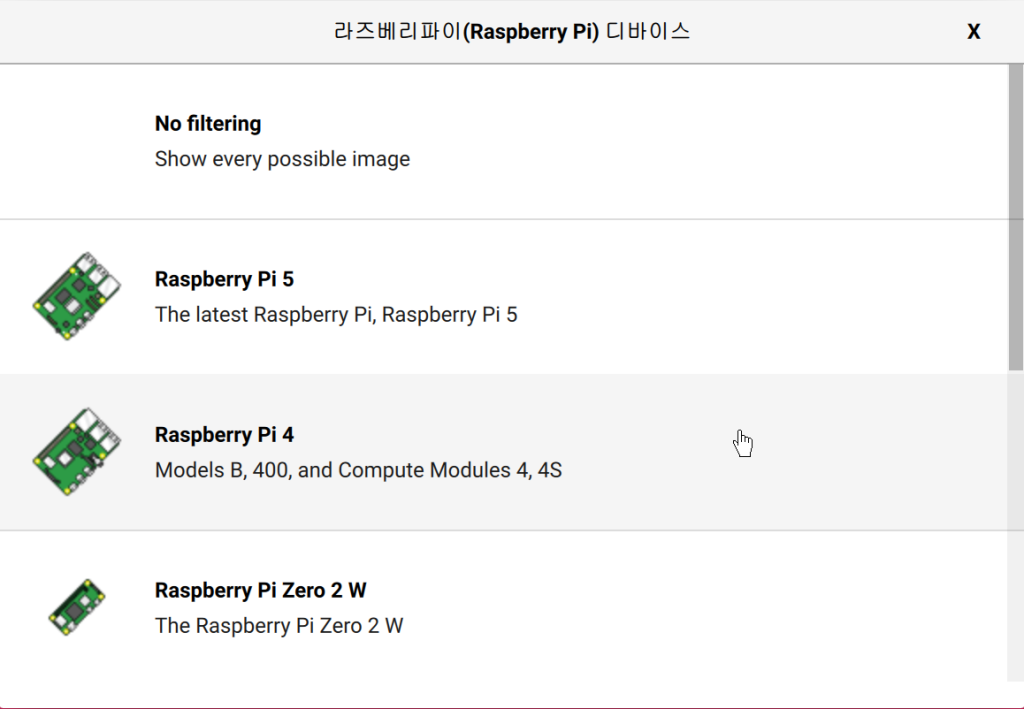Pick Raspberry Pi Zero 2 W title

click(x=261, y=590)
